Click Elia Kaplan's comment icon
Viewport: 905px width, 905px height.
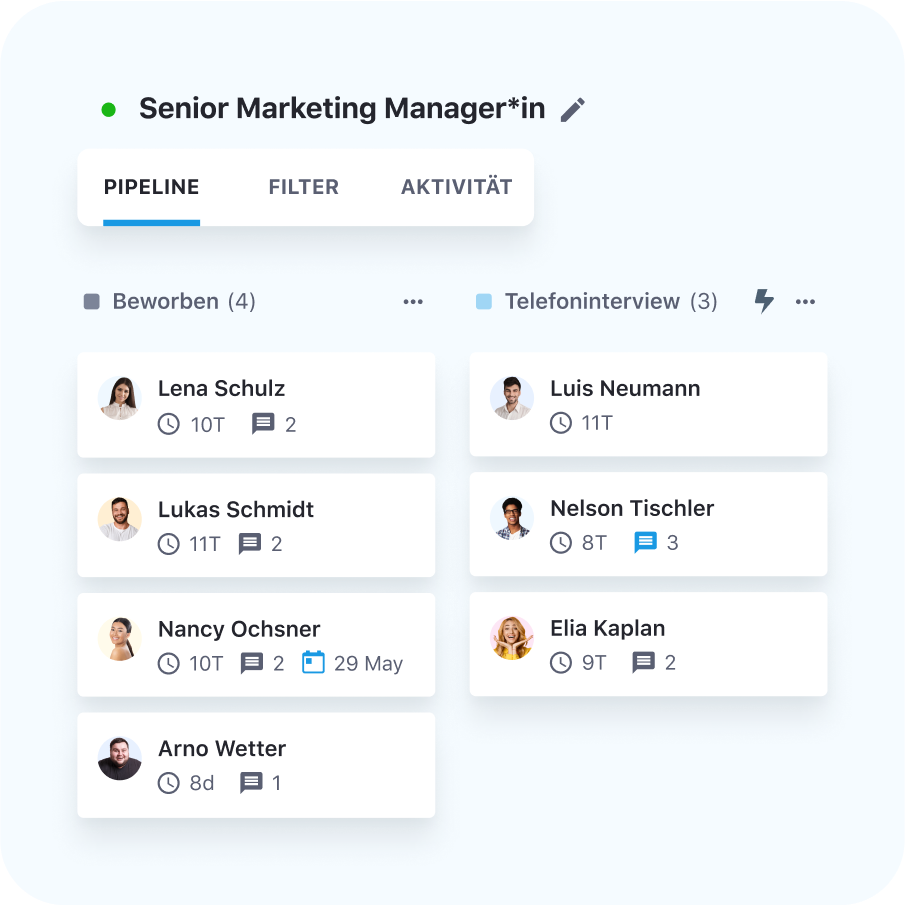[644, 662]
